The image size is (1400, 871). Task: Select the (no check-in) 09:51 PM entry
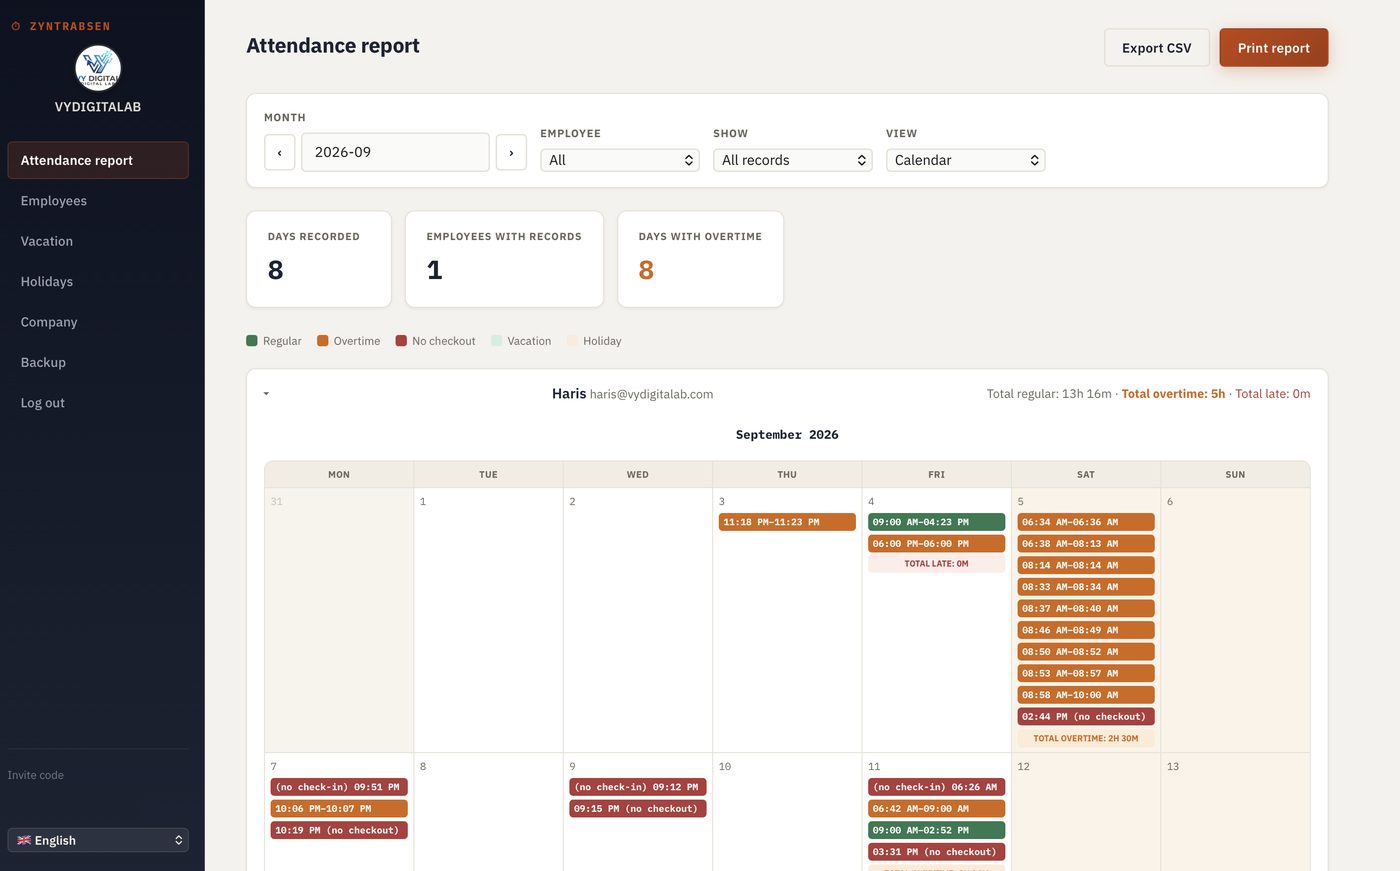tap(339, 787)
